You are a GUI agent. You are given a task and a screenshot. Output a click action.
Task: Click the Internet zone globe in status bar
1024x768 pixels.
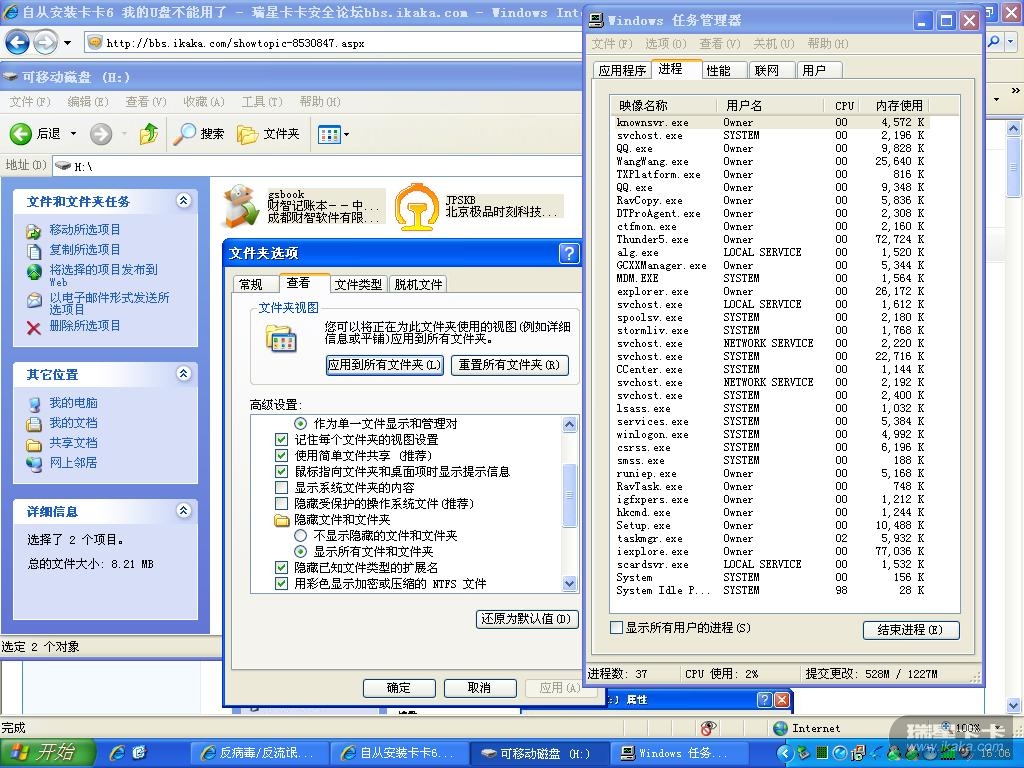780,728
